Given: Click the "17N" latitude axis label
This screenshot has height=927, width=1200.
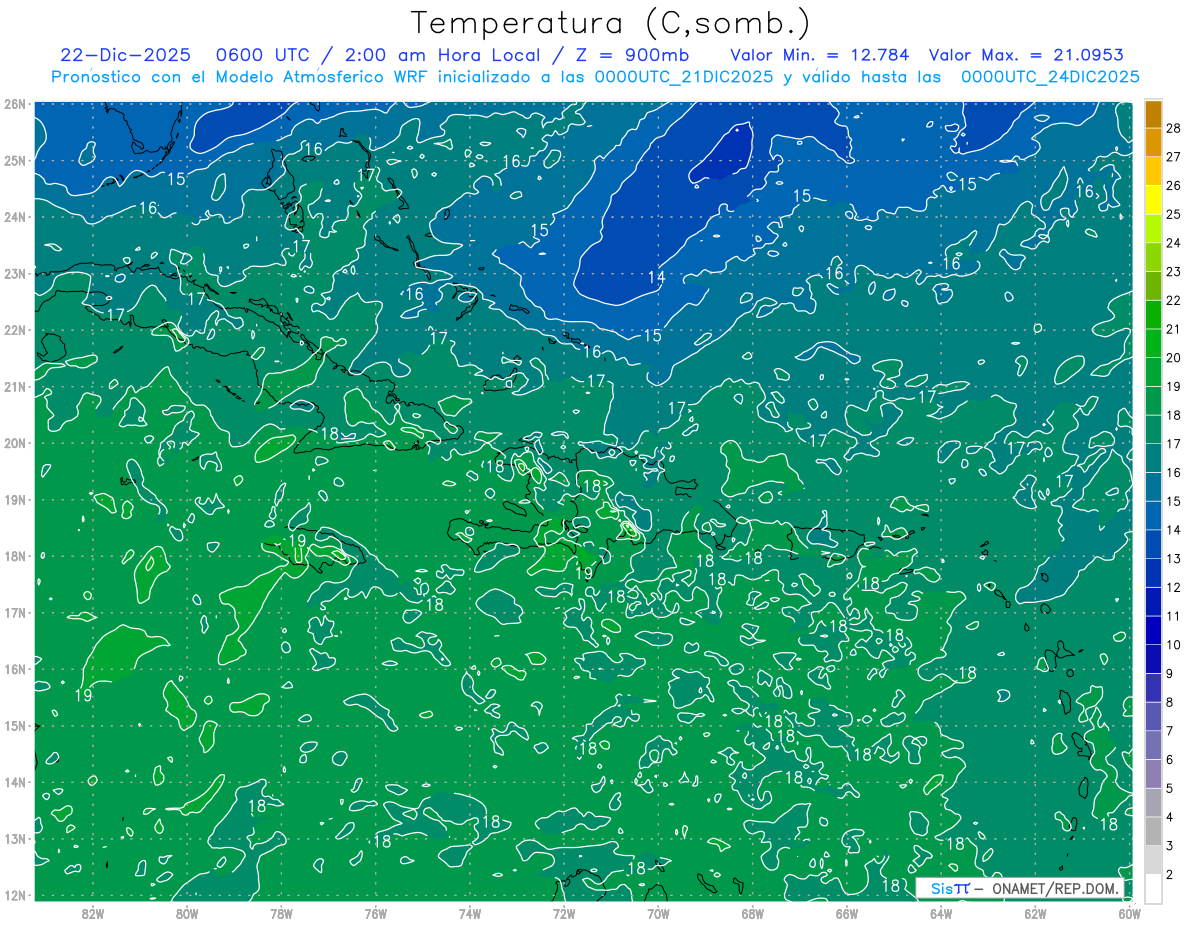Looking at the screenshot, I should coord(15,612).
